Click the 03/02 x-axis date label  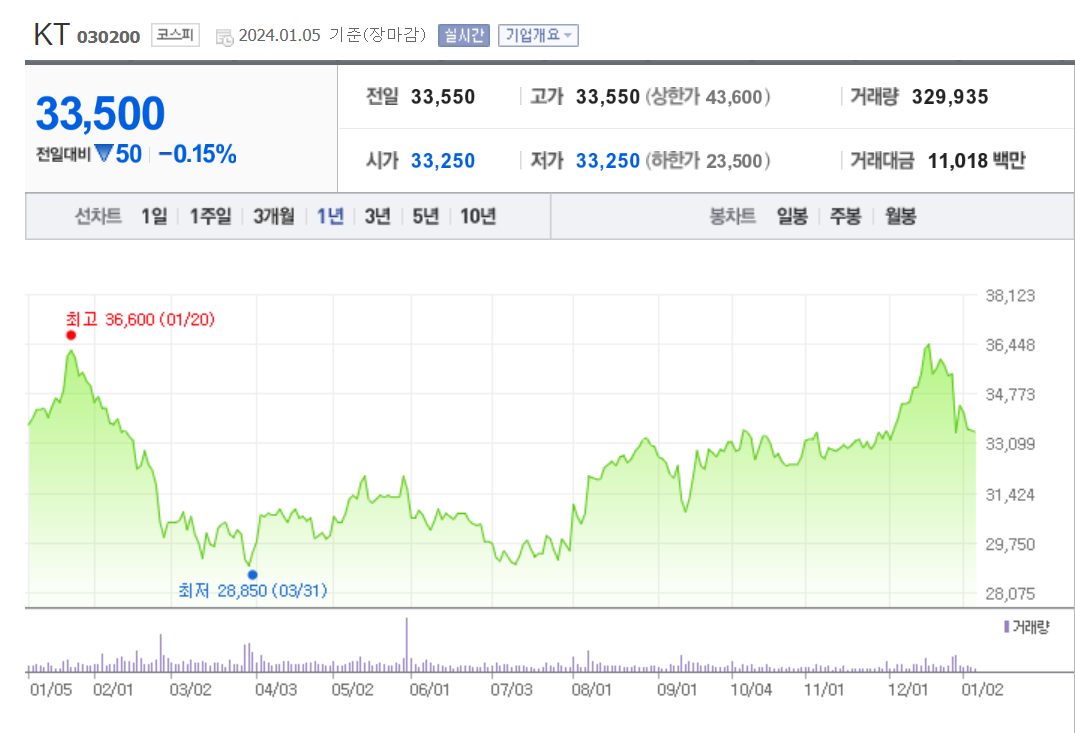(x=191, y=689)
